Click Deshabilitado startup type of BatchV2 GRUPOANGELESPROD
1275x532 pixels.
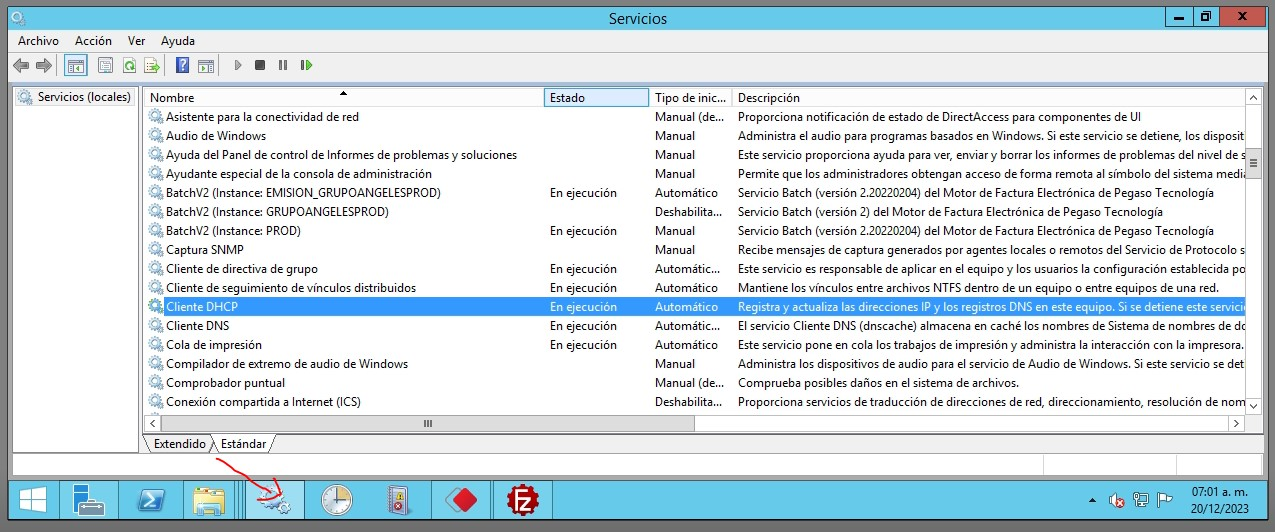tap(688, 212)
